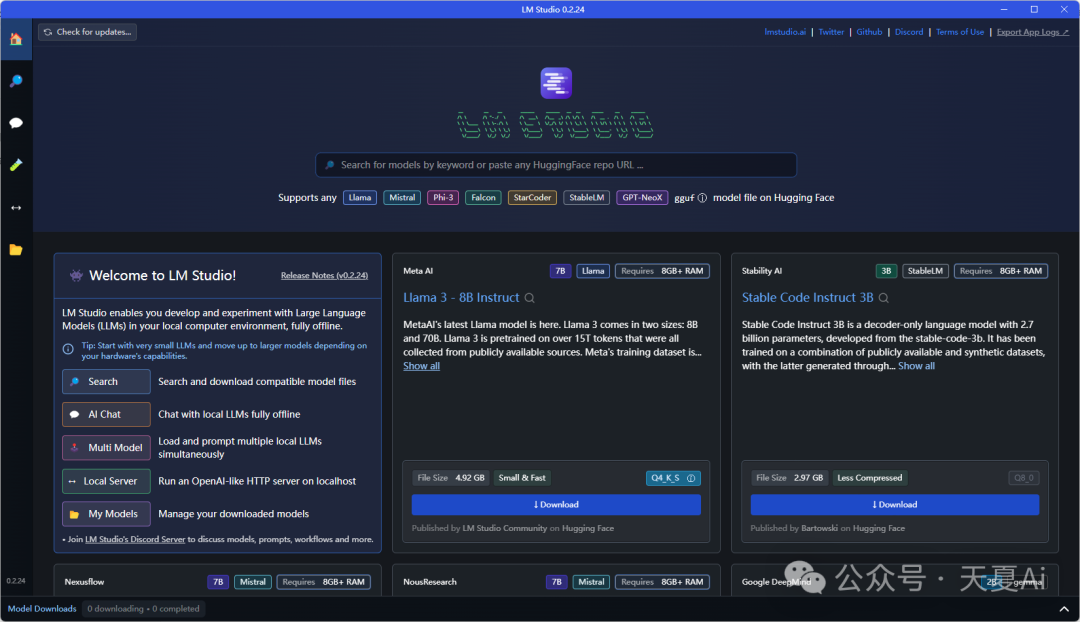1080x622 pixels.
Task: Click the Search button in Welcome panel
Action: 106,382
